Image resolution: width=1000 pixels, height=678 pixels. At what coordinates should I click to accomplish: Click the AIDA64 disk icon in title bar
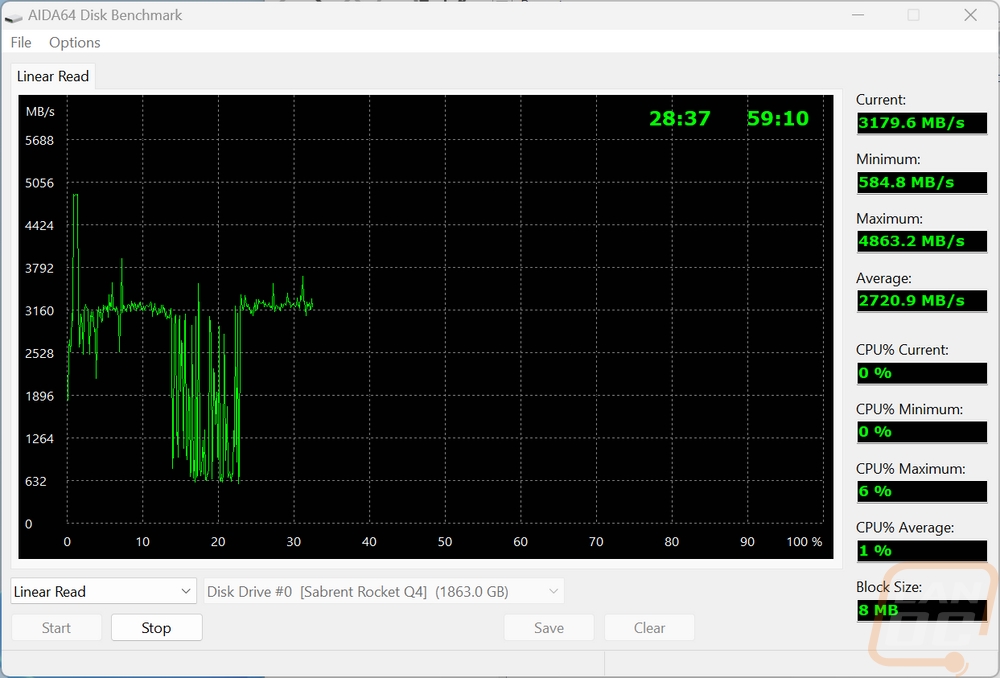coord(13,16)
